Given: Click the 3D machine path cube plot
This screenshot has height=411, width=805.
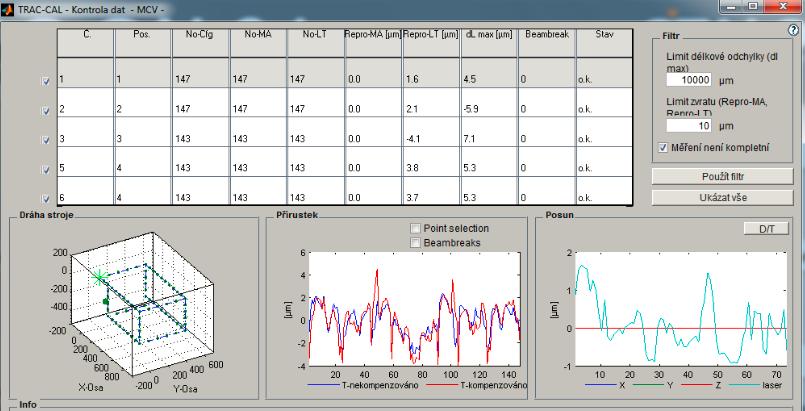Looking at the screenshot, I should 142,303.
